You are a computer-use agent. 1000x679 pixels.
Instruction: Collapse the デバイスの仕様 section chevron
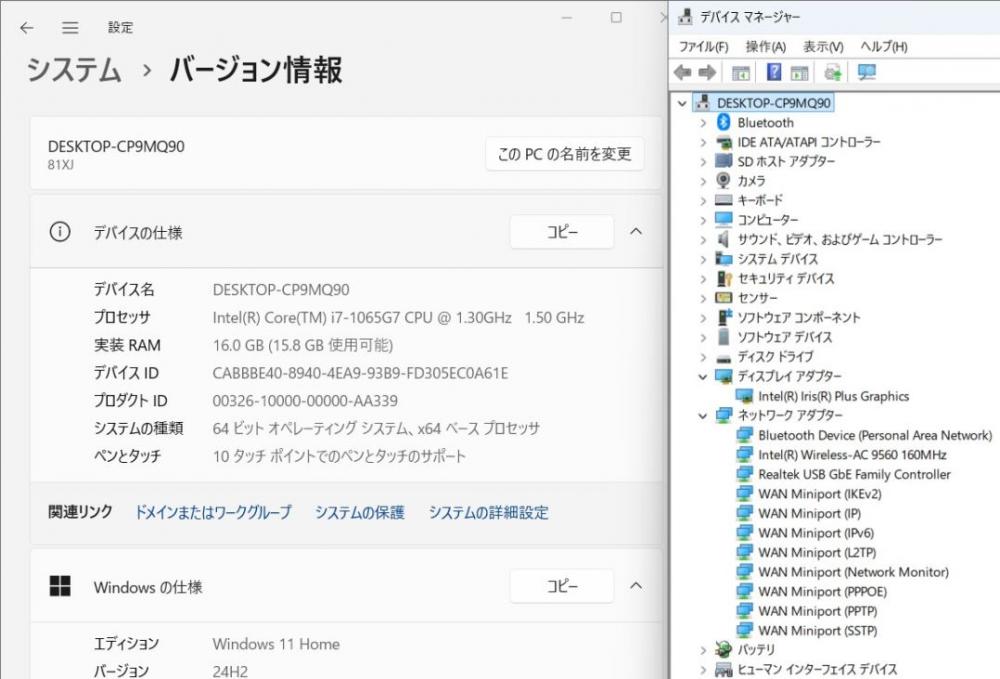point(636,231)
